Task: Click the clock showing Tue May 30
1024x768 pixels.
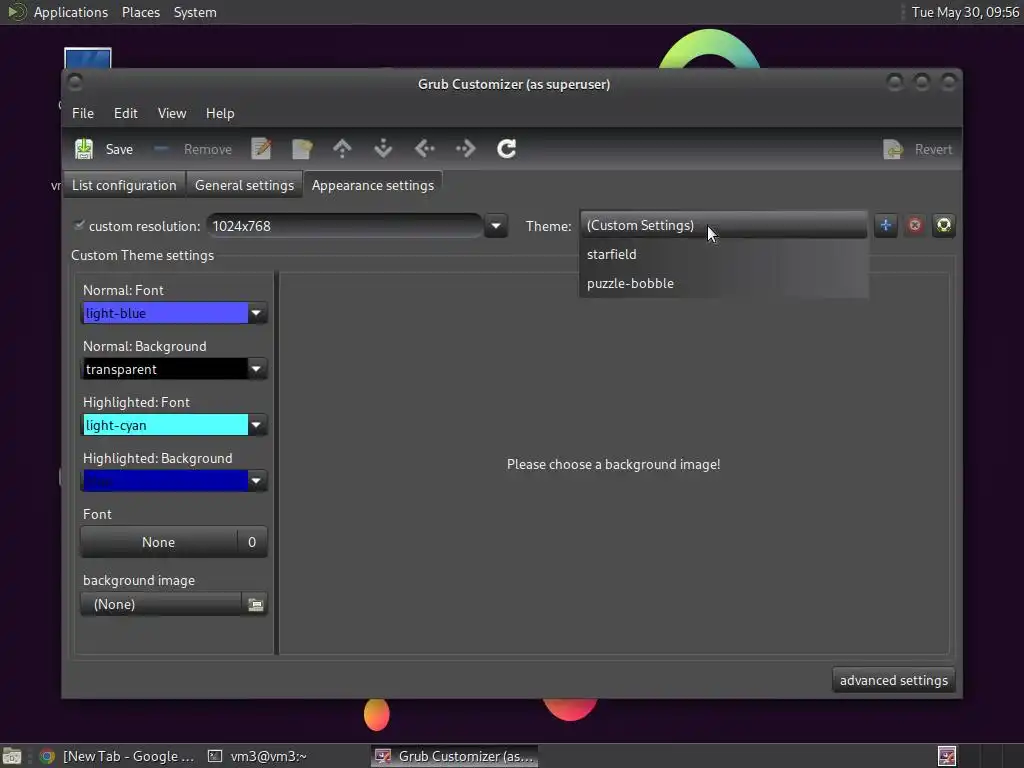Action: [965, 12]
